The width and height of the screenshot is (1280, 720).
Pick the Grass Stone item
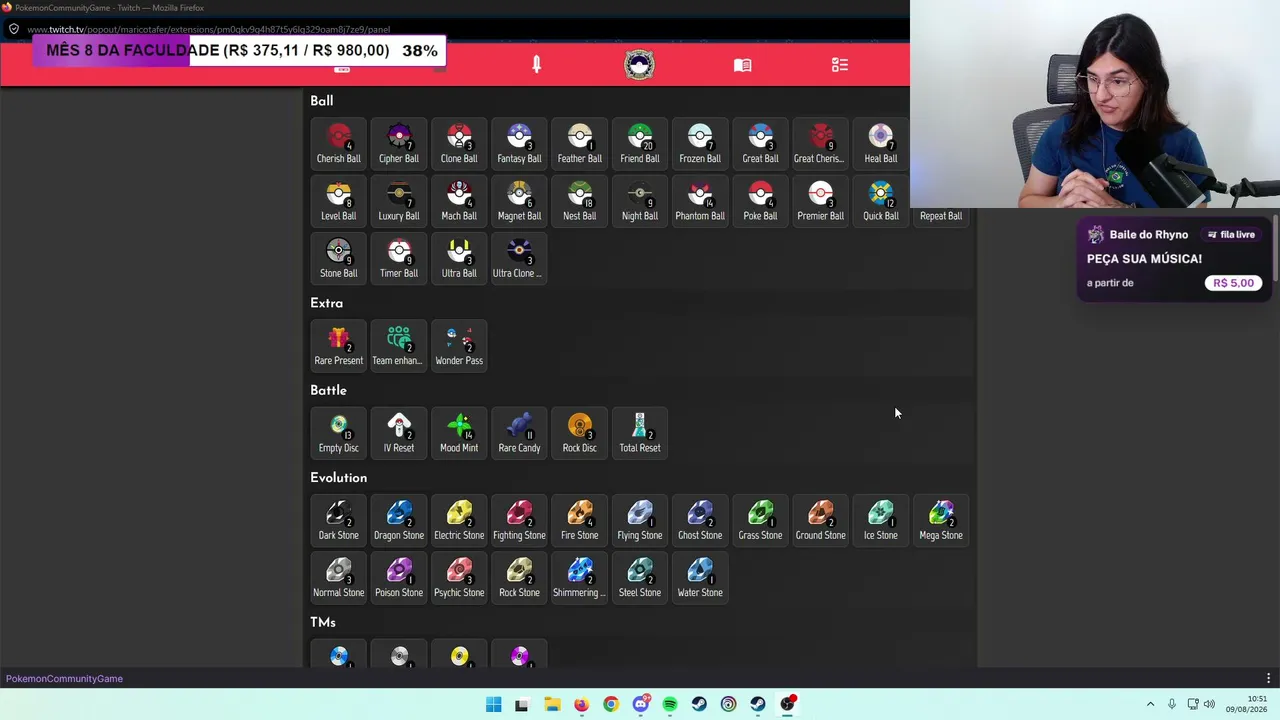(760, 520)
